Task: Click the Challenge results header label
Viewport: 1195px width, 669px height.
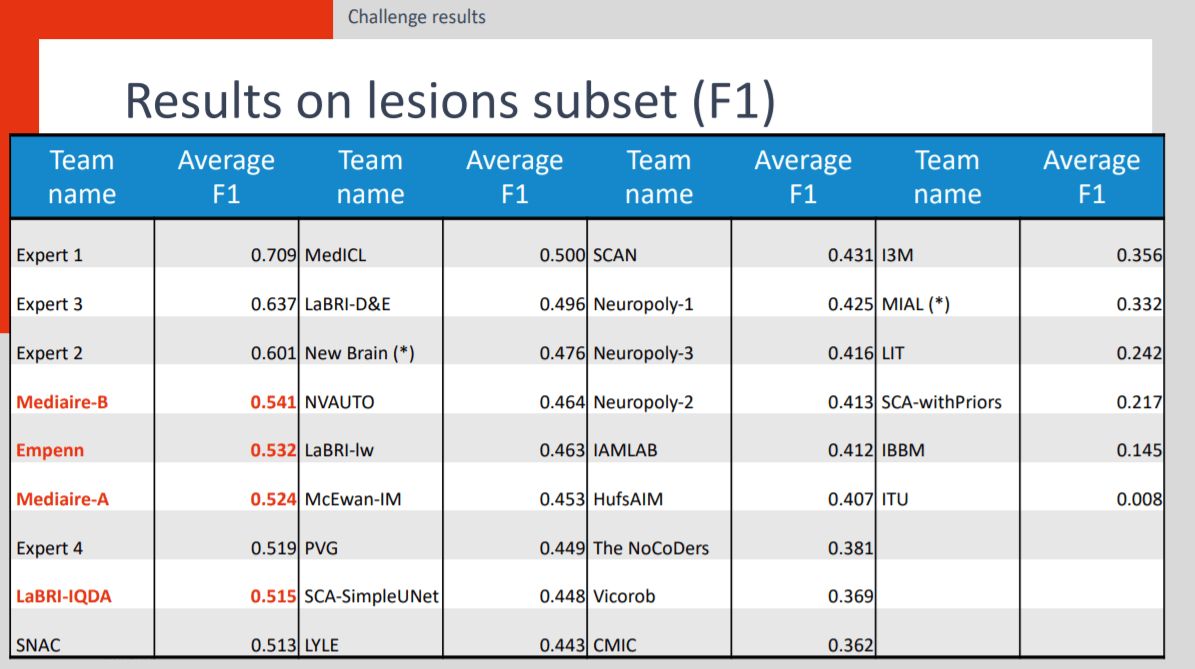Action: [416, 17]
